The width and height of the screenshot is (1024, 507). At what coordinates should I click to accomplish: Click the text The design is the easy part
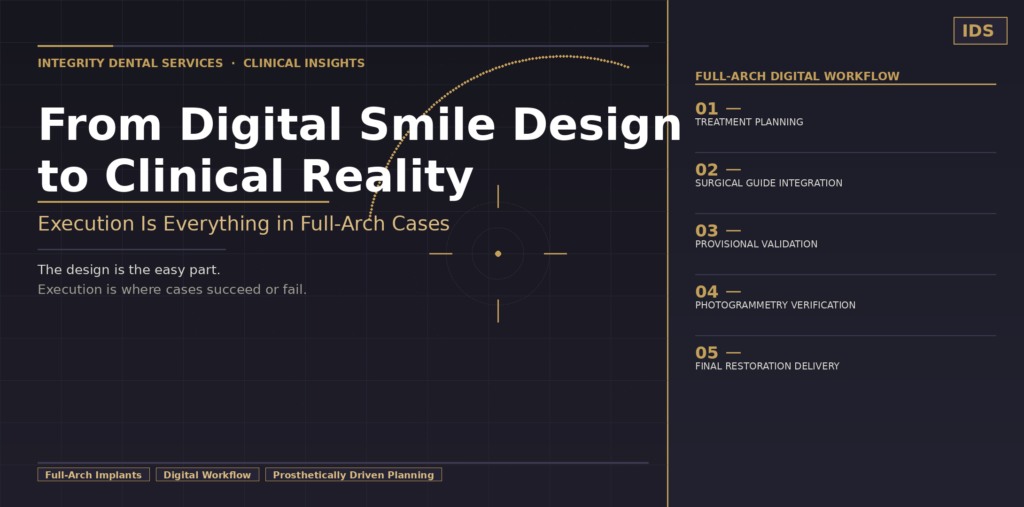tap(129, 270)
